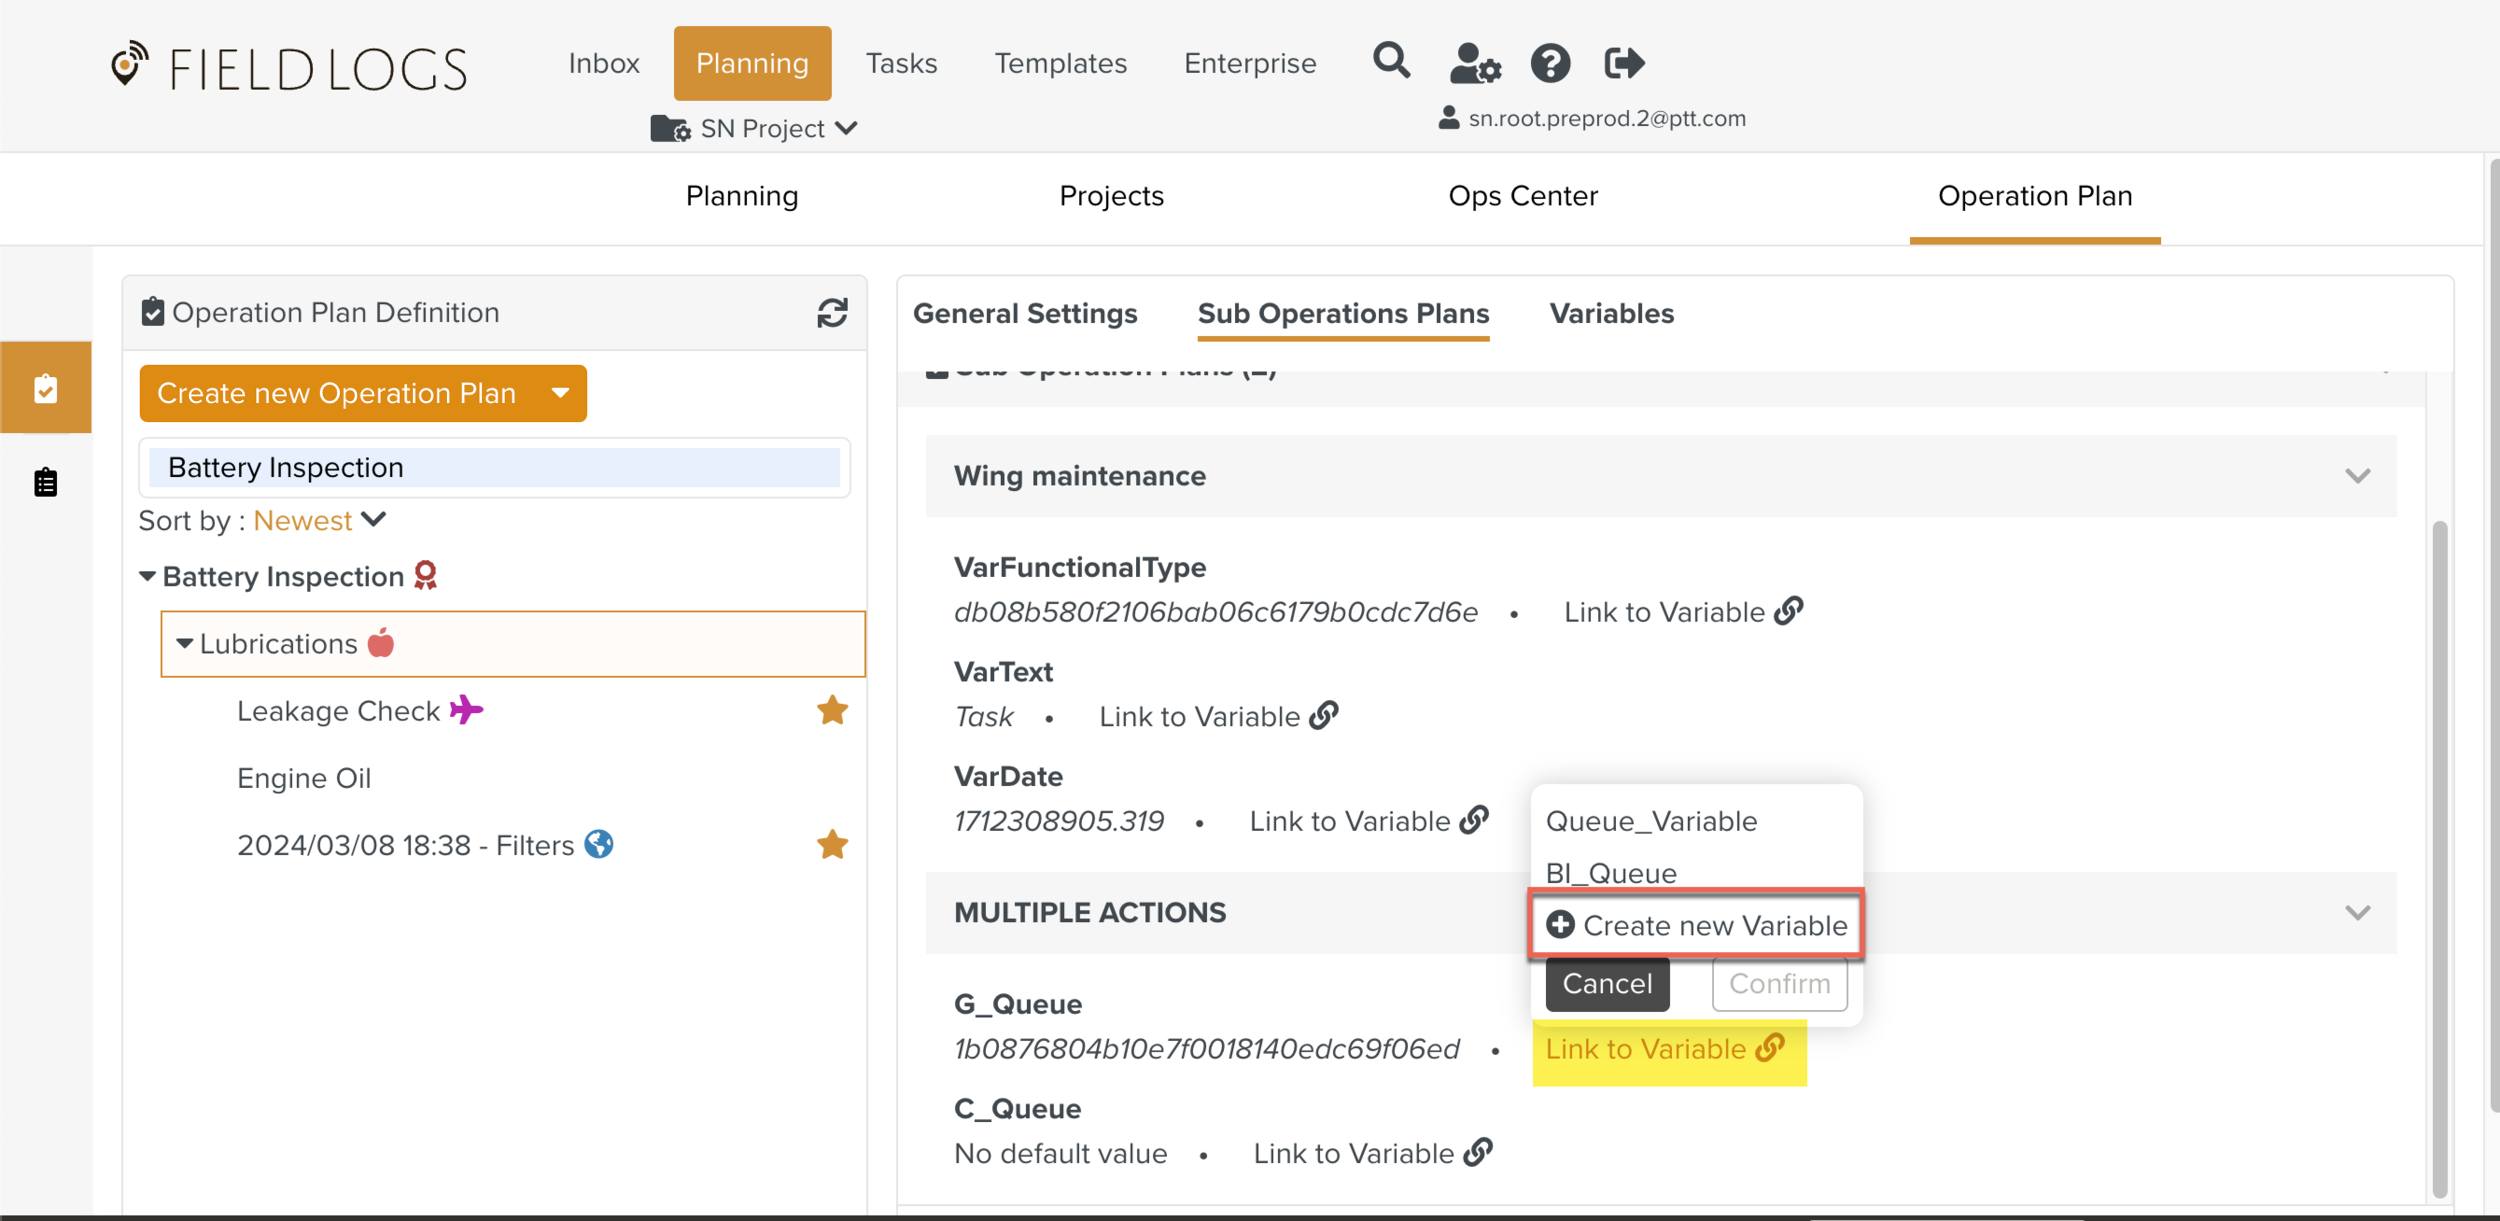Switch to the Variables tab
The width and height of the screenshot is (2500, 1221).
click(1611, 314)
